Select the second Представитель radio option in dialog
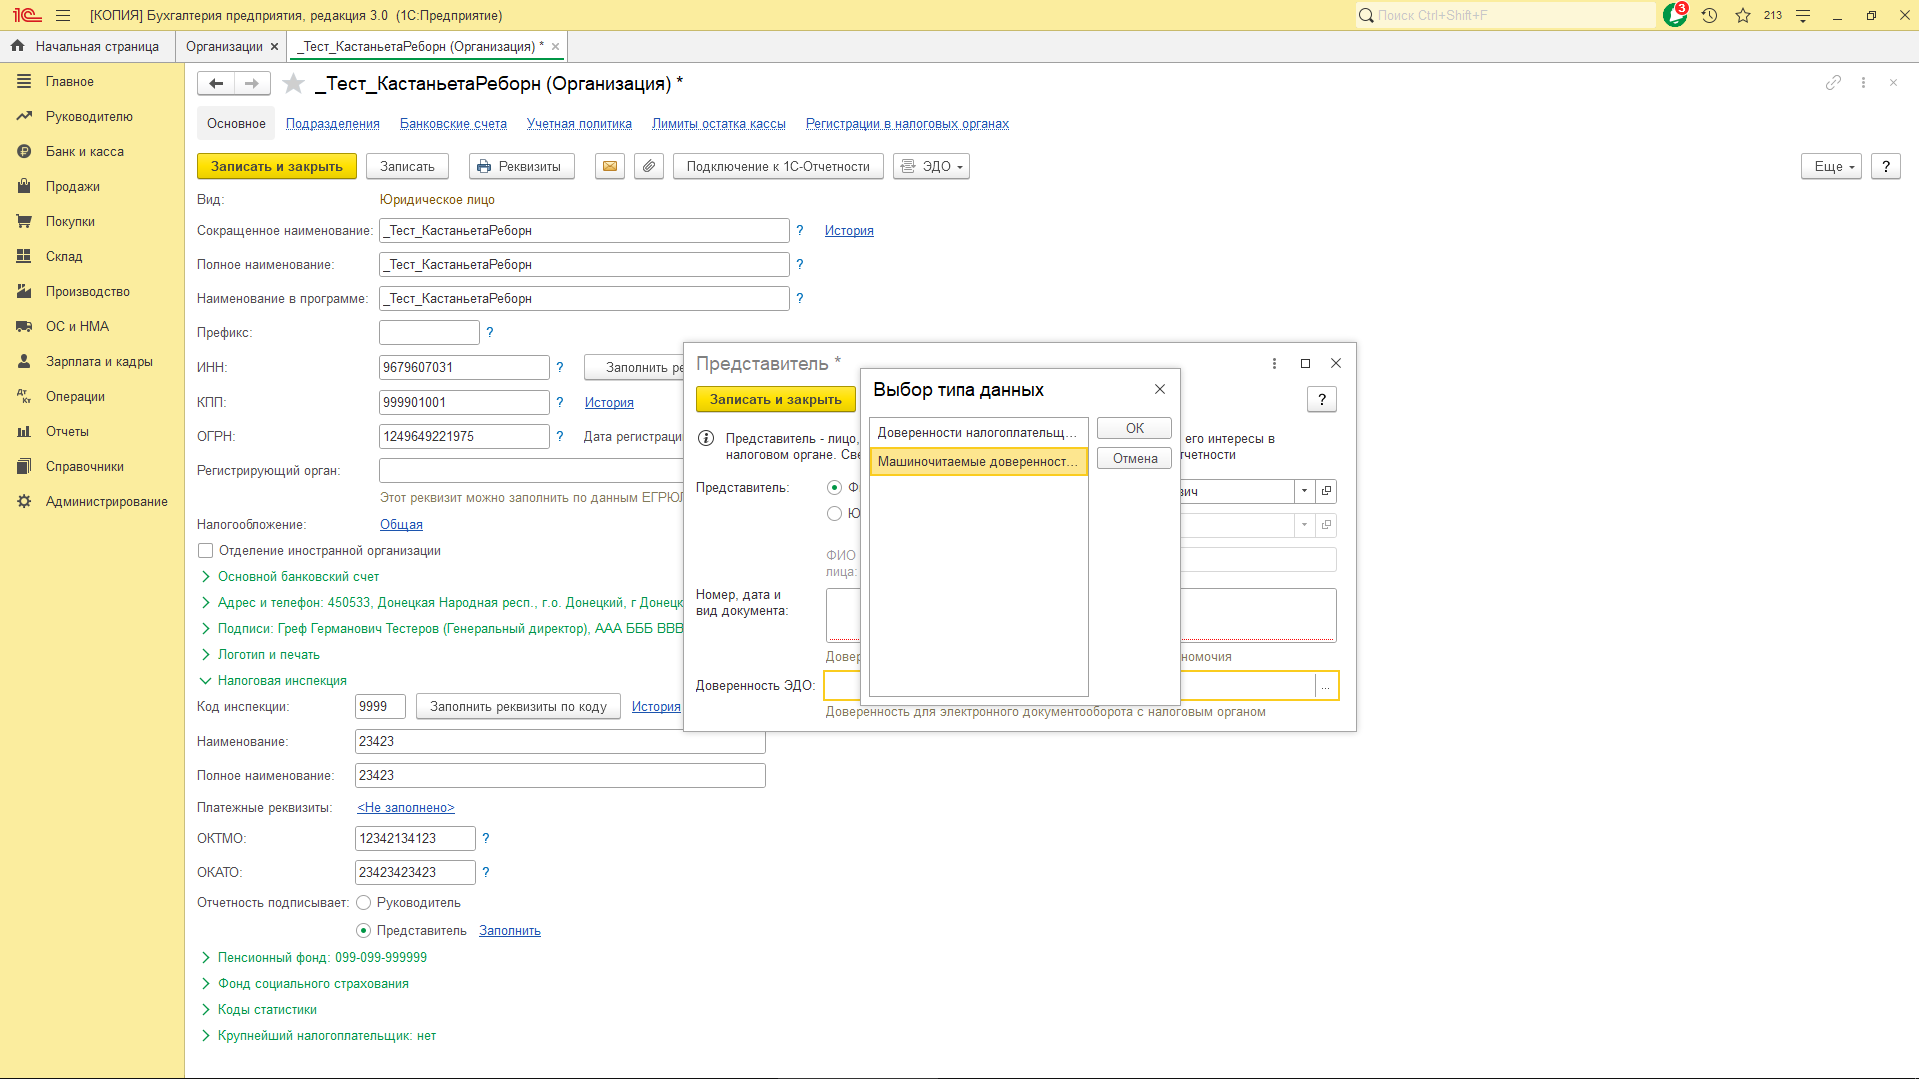 (x=834, y=513)
